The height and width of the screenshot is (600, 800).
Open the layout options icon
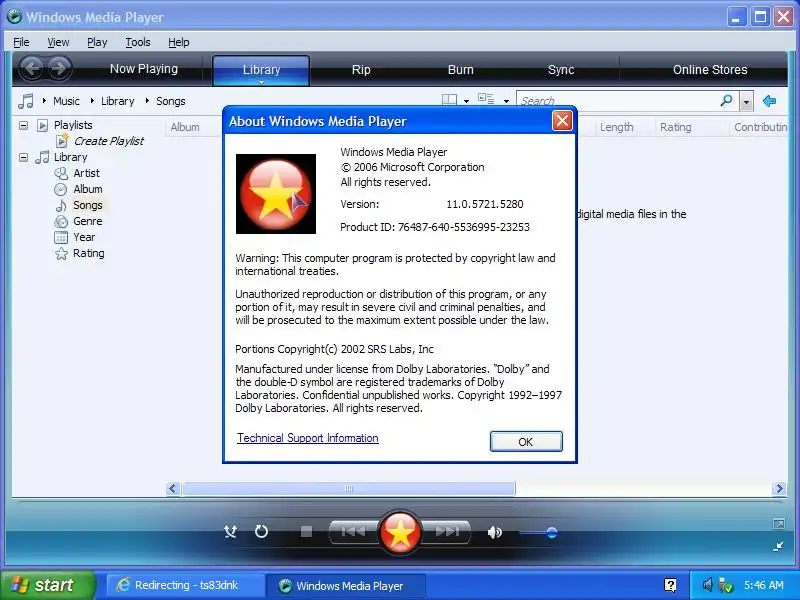(449, 101)
